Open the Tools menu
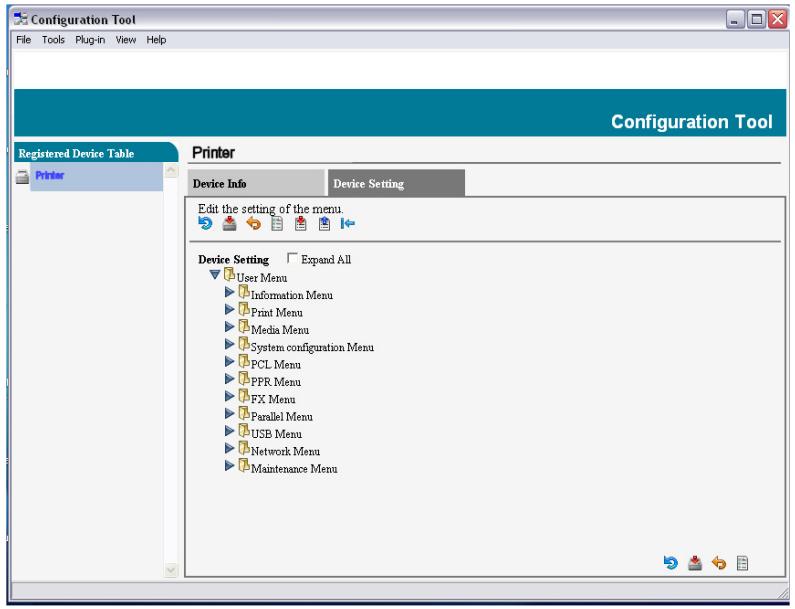Screen dimensions: 795x609 tap(53, 40)
